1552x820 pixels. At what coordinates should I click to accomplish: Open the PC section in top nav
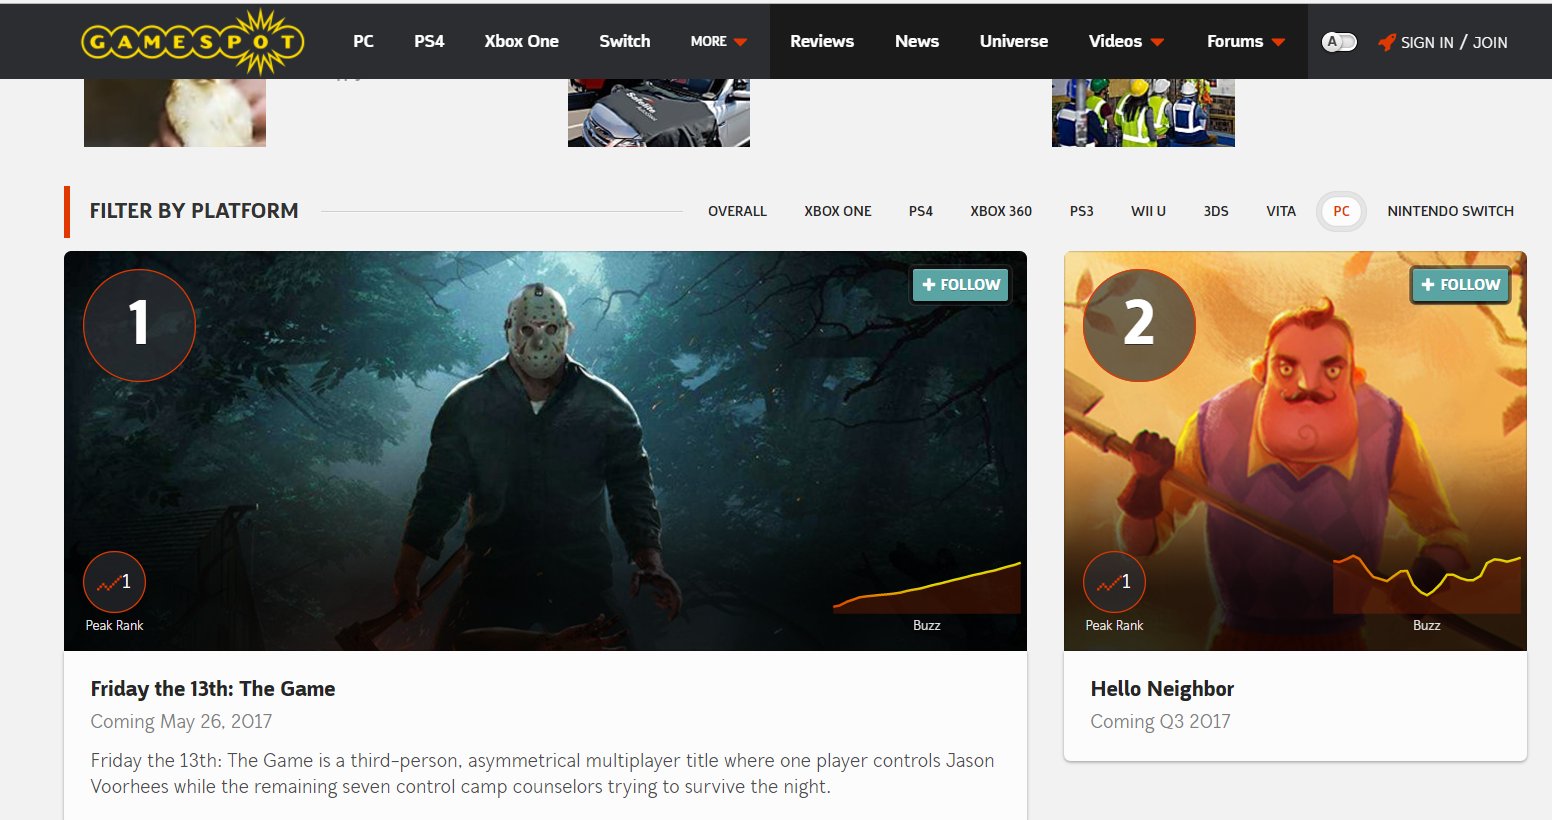pos(363,41)
